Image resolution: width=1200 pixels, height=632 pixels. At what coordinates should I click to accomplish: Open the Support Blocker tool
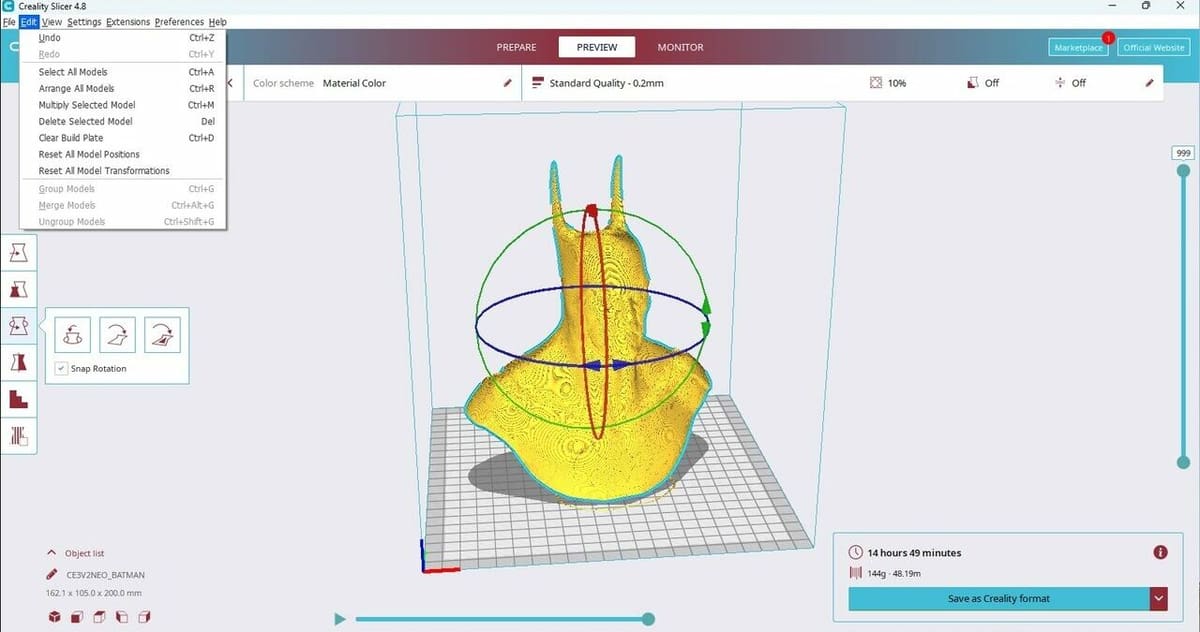click(x=19, y=434)
